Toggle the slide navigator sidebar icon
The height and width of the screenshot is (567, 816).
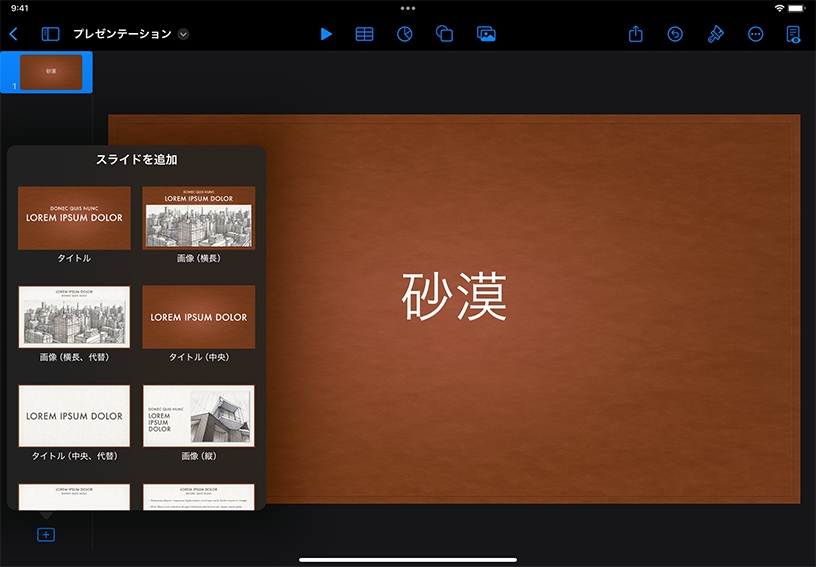pos(50,34)
